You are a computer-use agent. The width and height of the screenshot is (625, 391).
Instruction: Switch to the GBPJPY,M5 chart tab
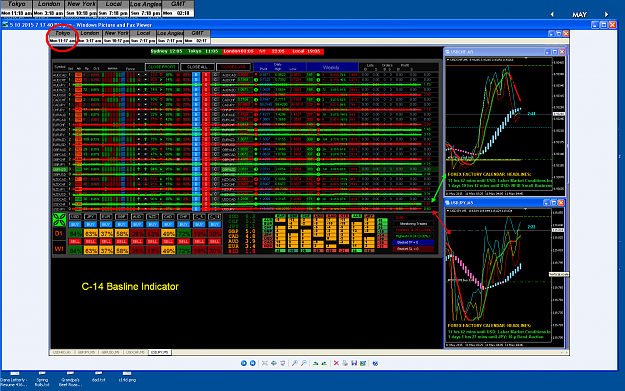click(86, 352)
